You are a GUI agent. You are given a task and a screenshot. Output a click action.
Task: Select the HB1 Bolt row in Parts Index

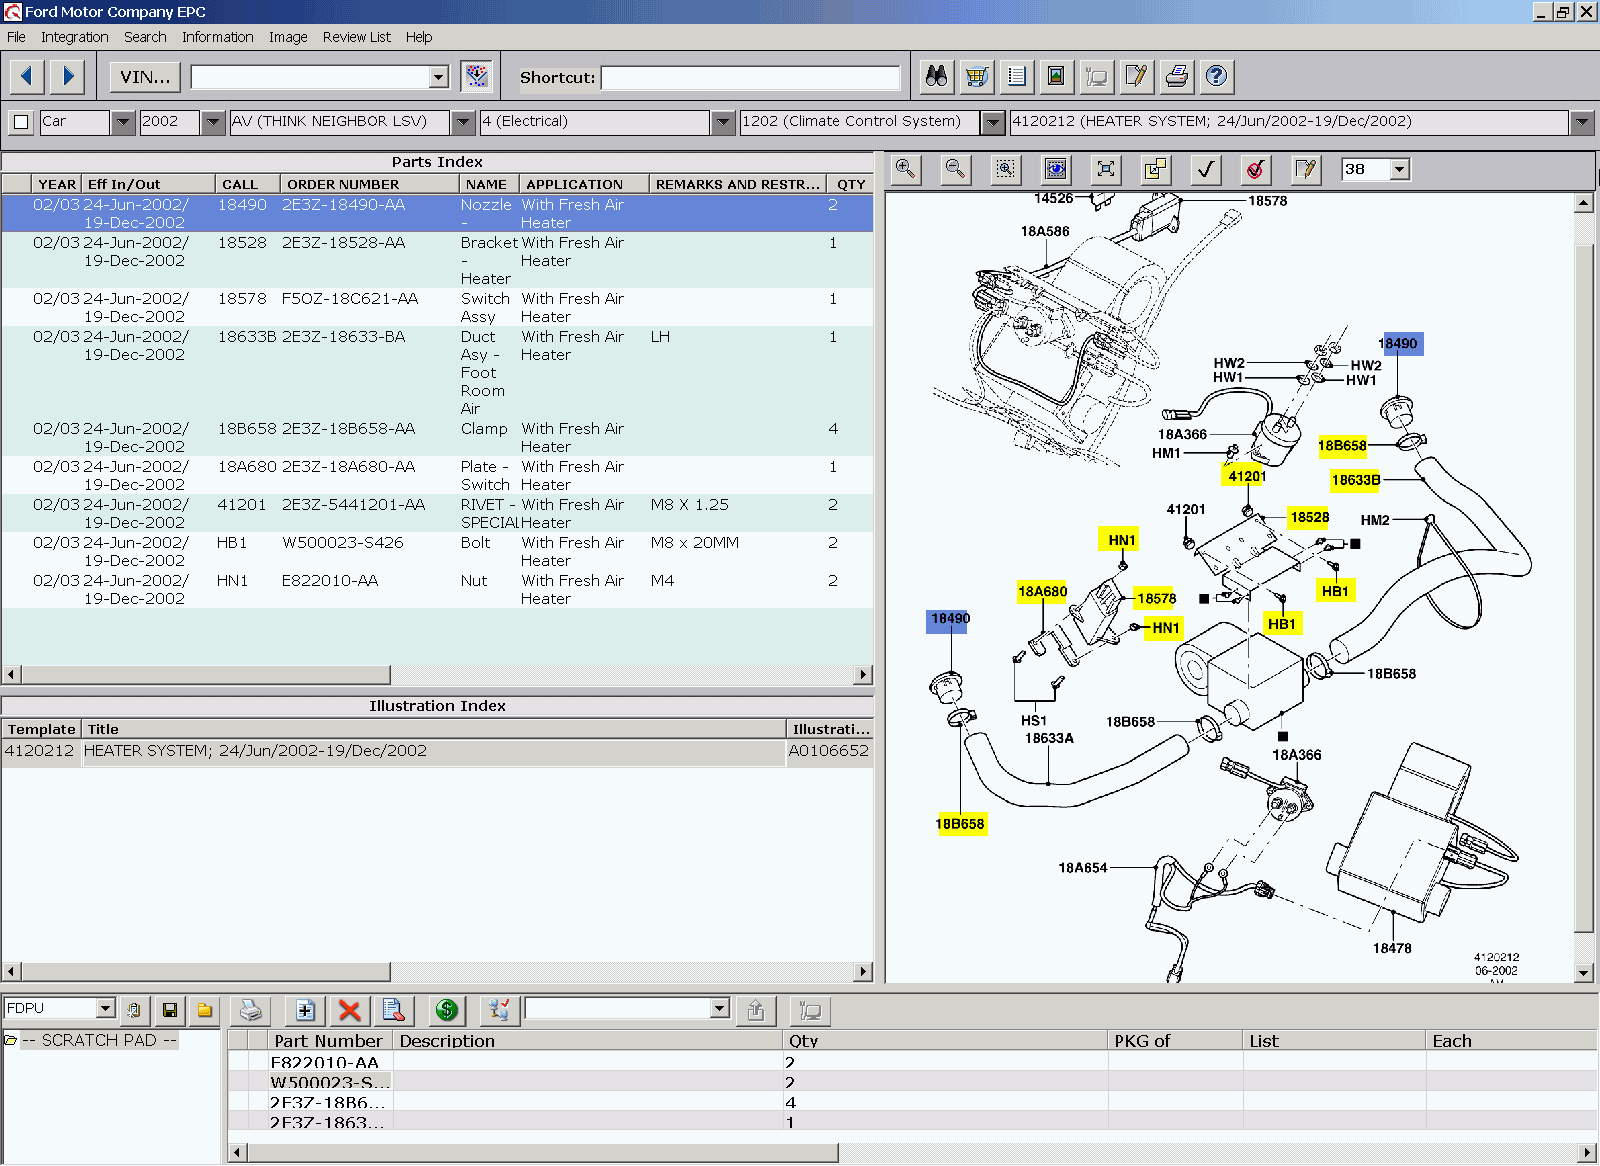tap(437, 551)
